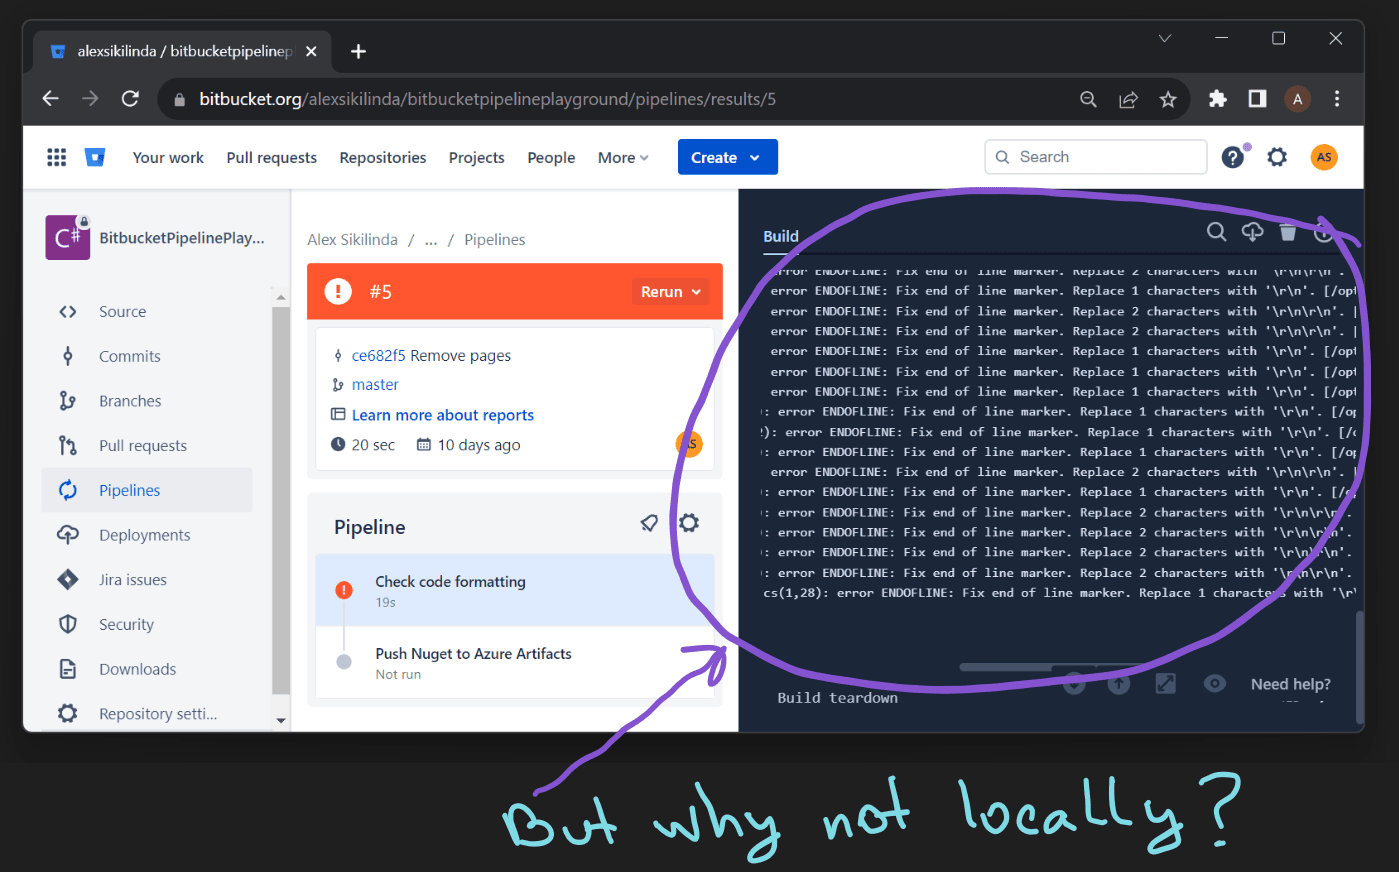Open Repository settings in the sidebar
This screenshot has width=1399, height=872.
tap(147, 714)
